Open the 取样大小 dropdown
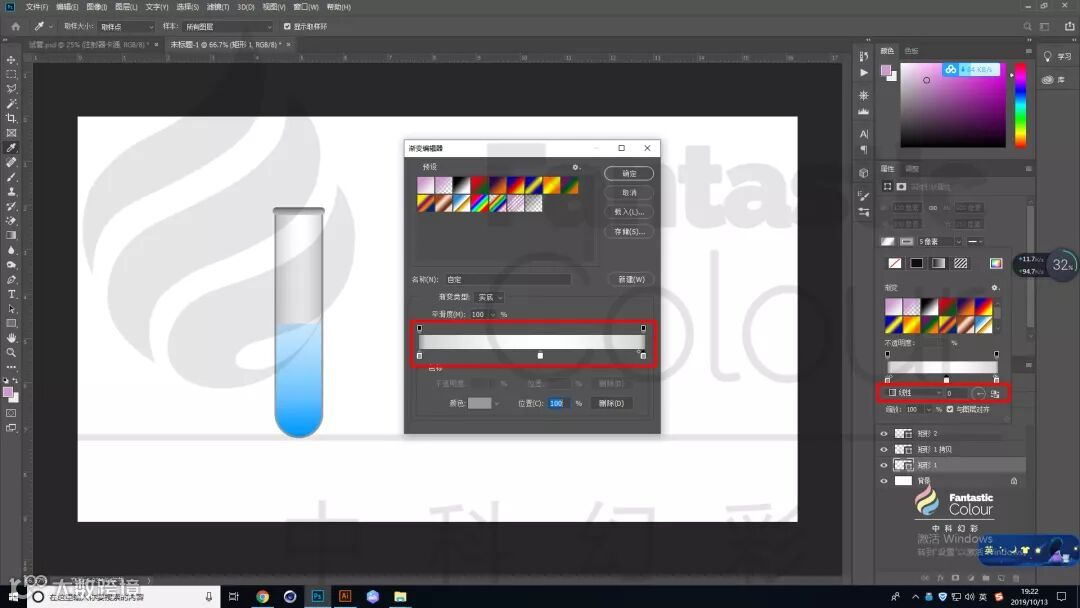Viewport: 1080px width, 608px height. coord(127,26)
